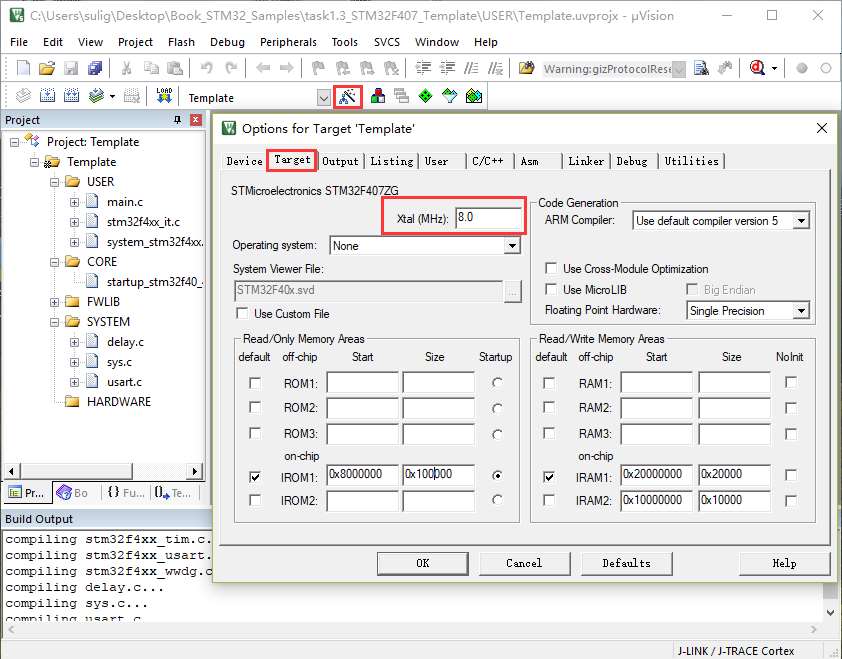
Task: Switch to the C/C++ tab
Action: (x=488, y=161)
